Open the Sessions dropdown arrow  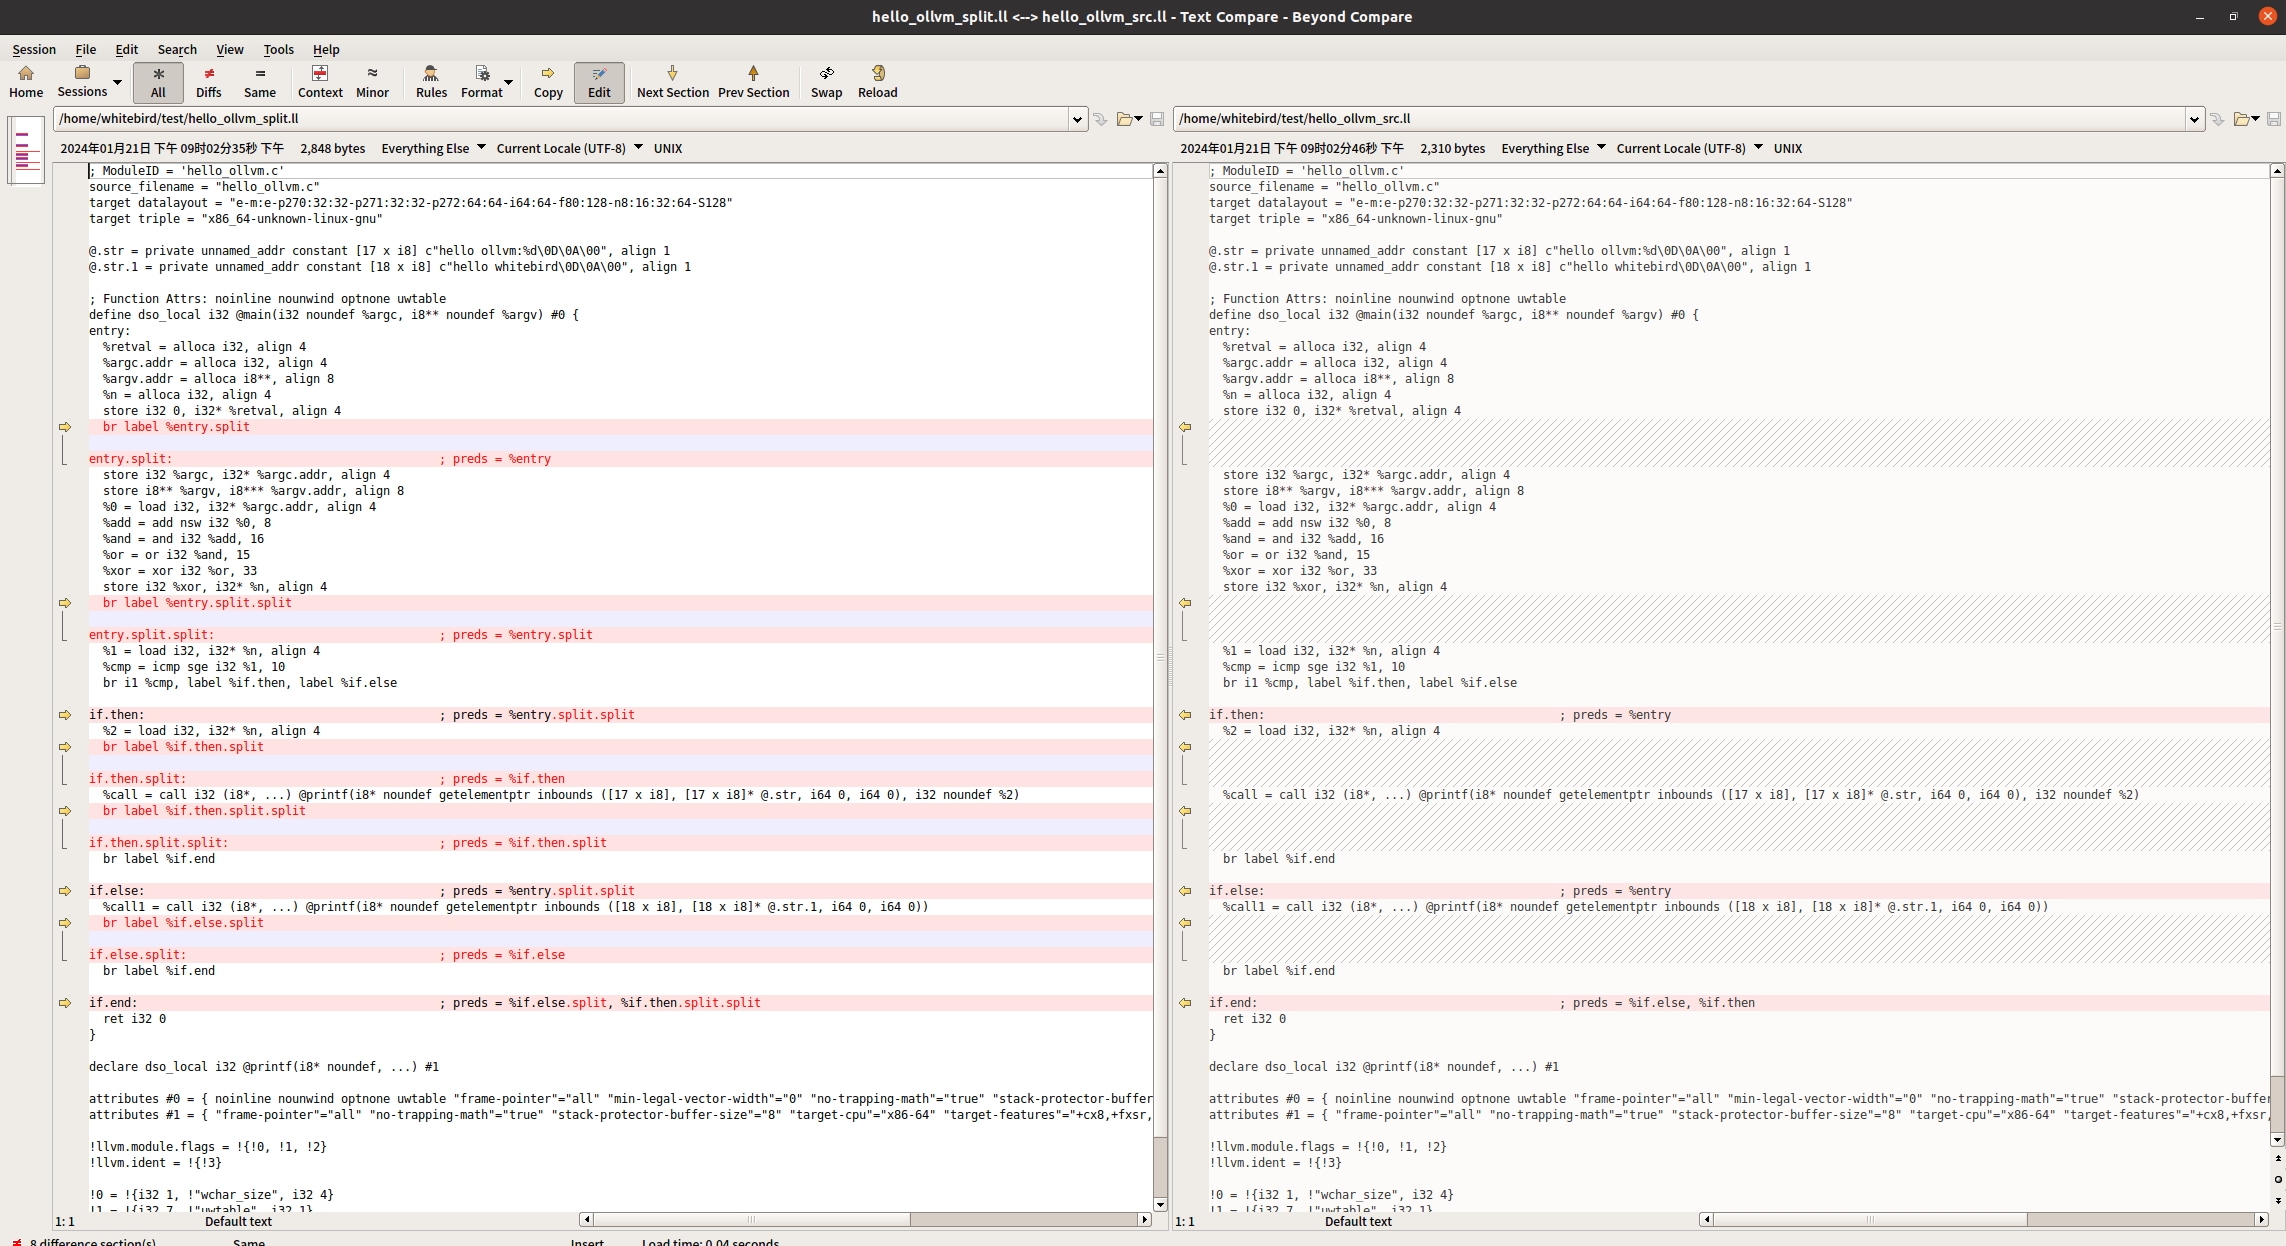tap(117, 82)
